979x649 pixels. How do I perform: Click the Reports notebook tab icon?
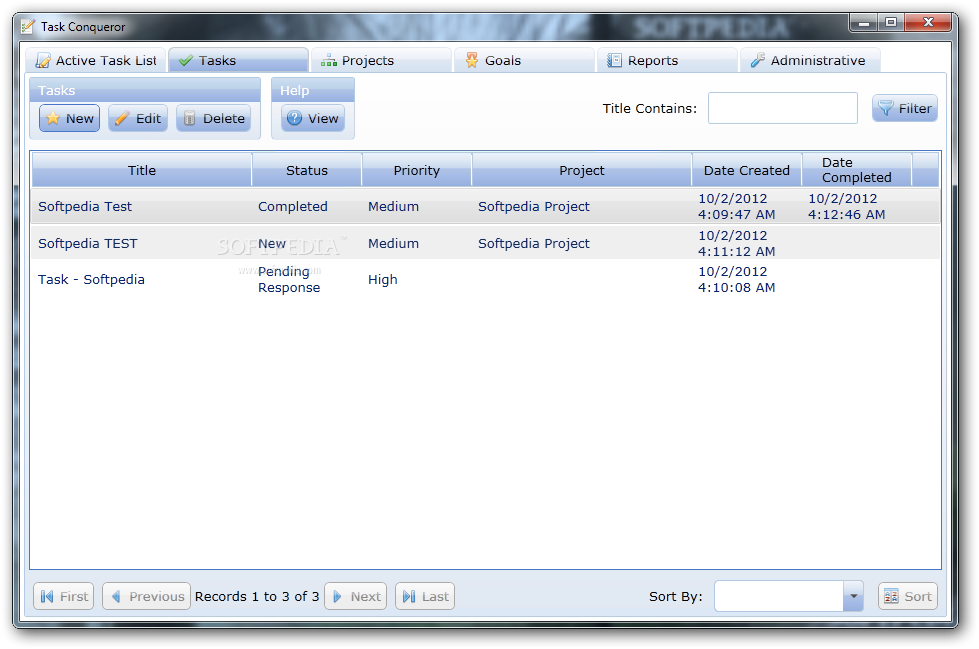614,60
